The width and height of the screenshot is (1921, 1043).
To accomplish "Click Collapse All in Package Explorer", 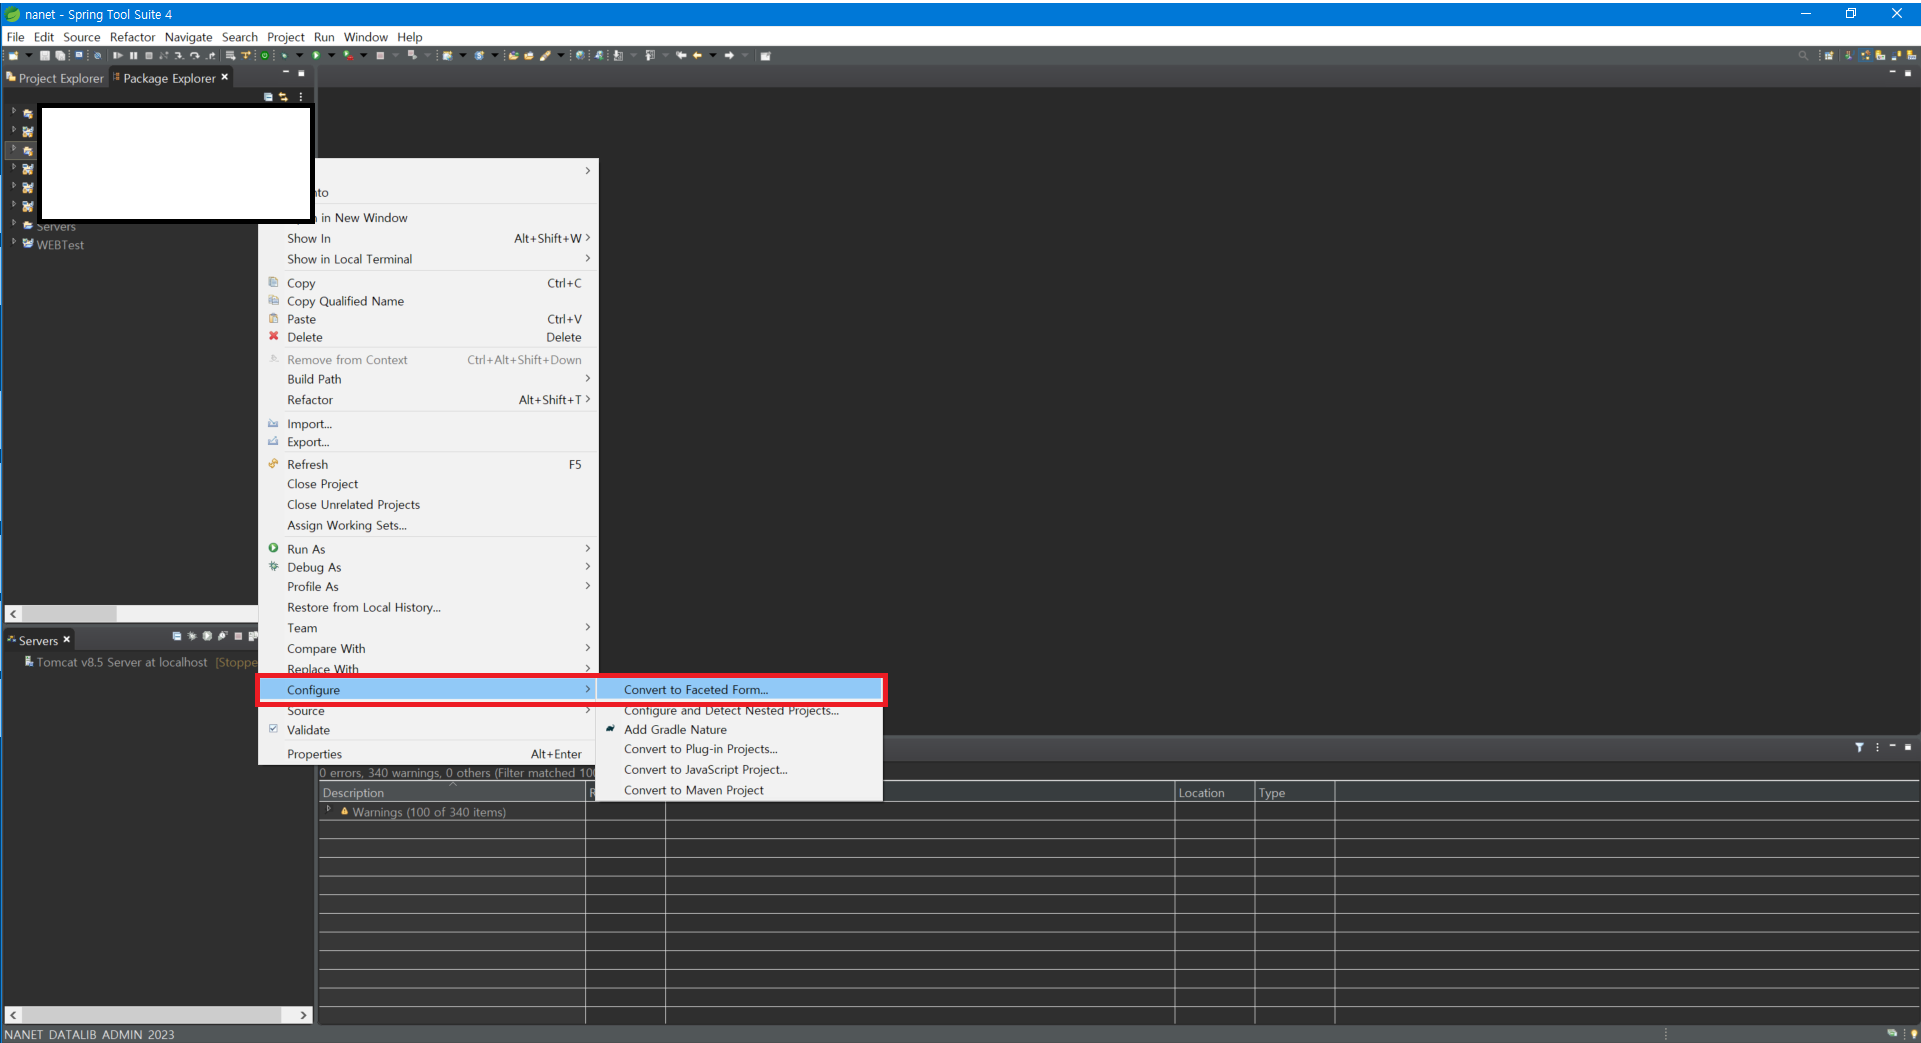I will (x=268, y=97).
